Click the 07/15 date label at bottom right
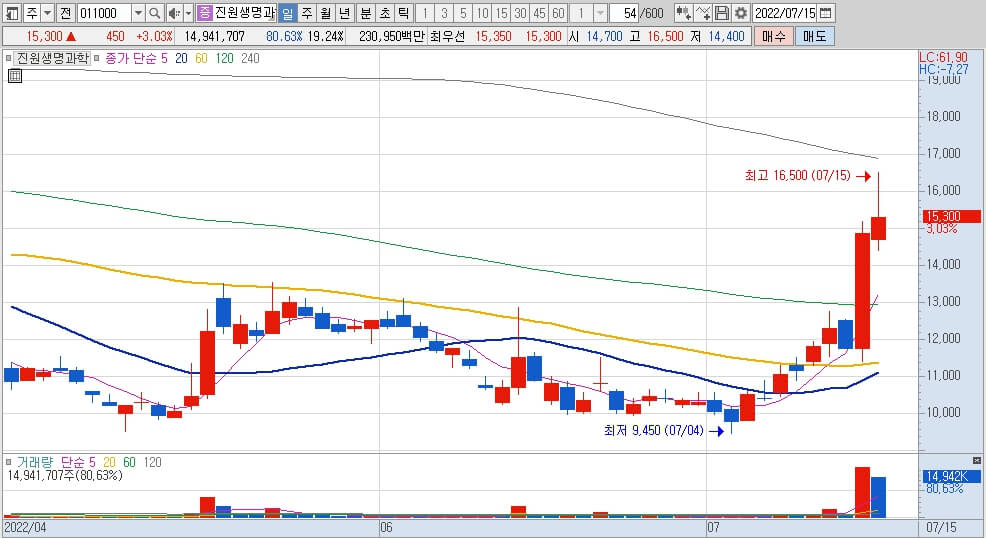 coord(941,527)
